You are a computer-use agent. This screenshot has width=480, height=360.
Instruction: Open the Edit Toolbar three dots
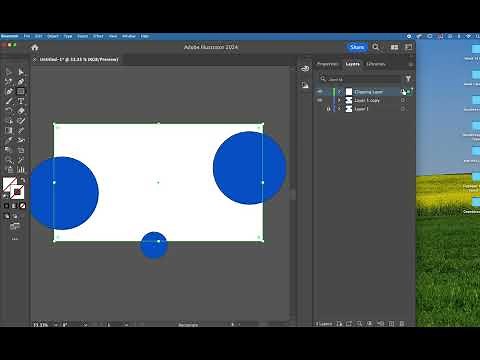[x=15, y=239]
